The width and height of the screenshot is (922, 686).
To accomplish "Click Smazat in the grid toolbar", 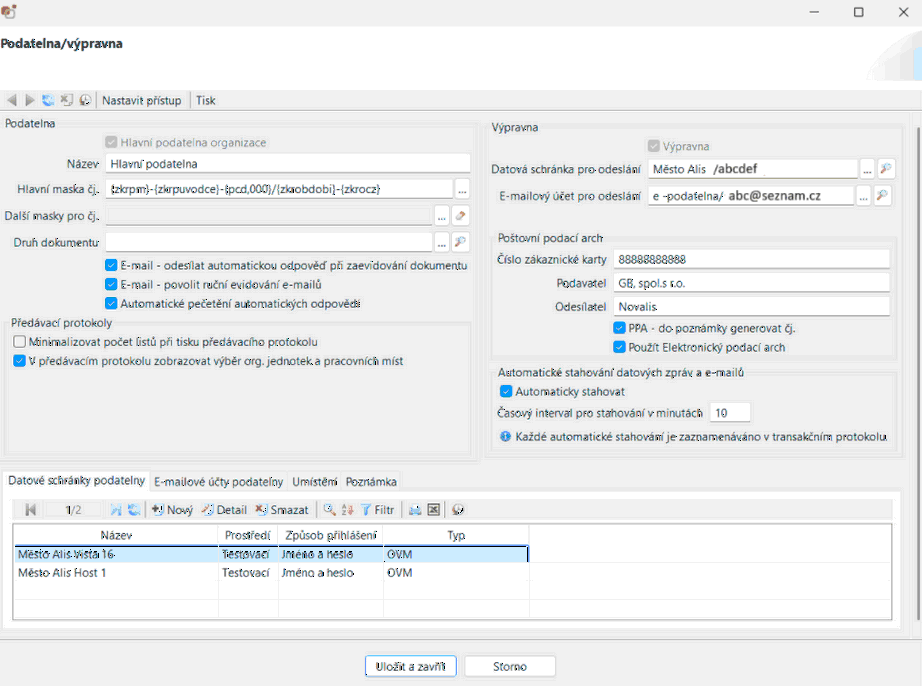I will 282,510.
